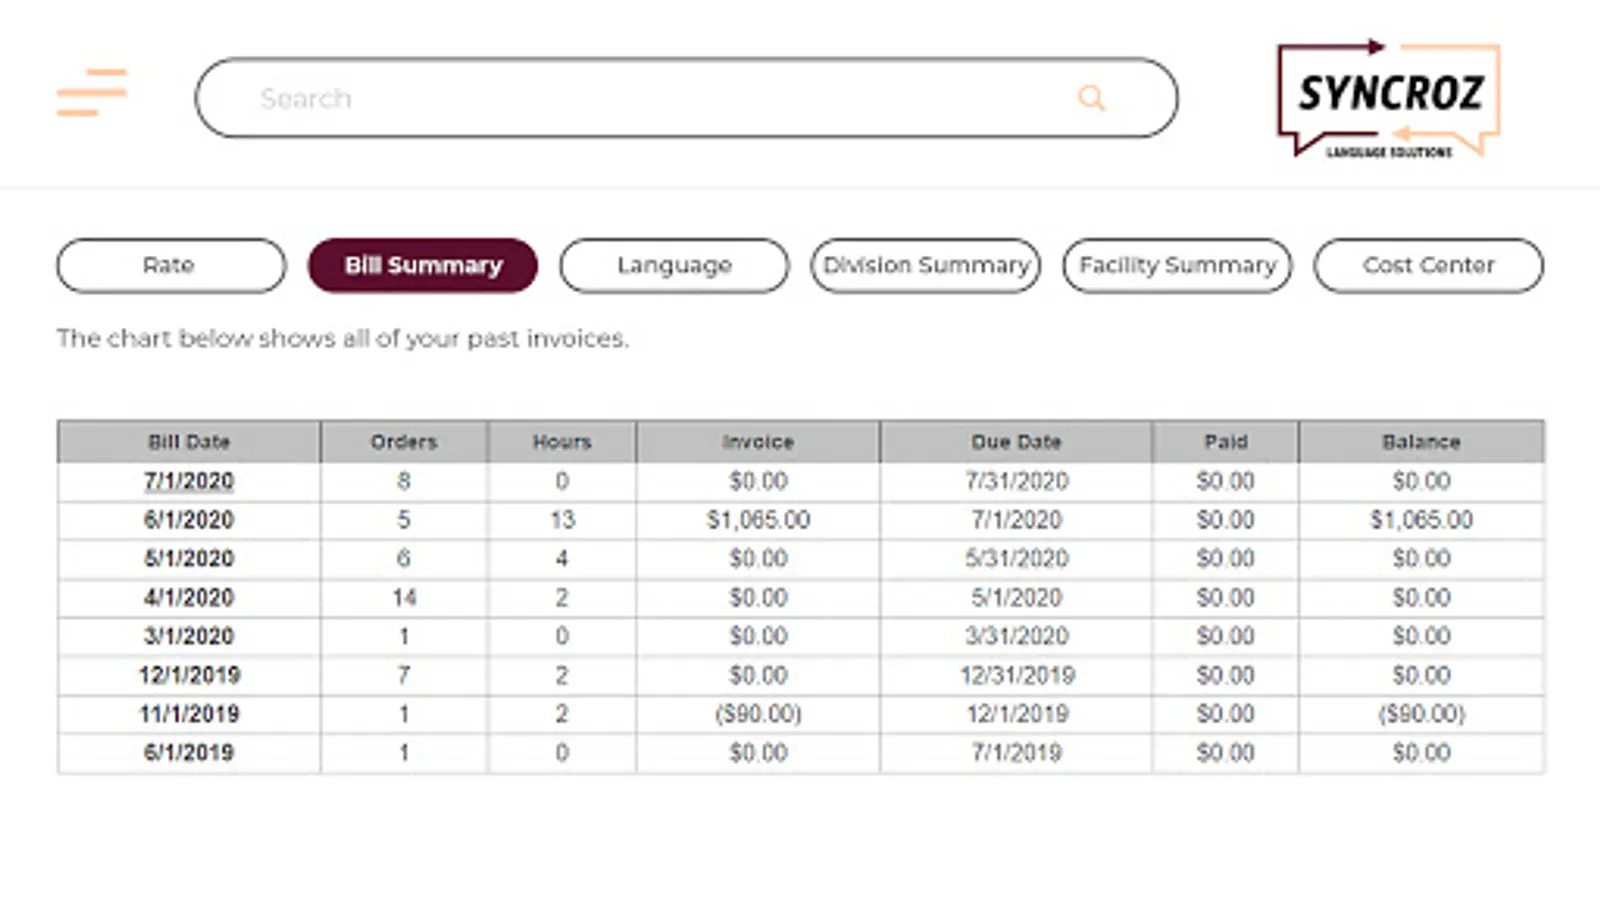Click the Syncroz Language Solutions logo

point(1388,99)
